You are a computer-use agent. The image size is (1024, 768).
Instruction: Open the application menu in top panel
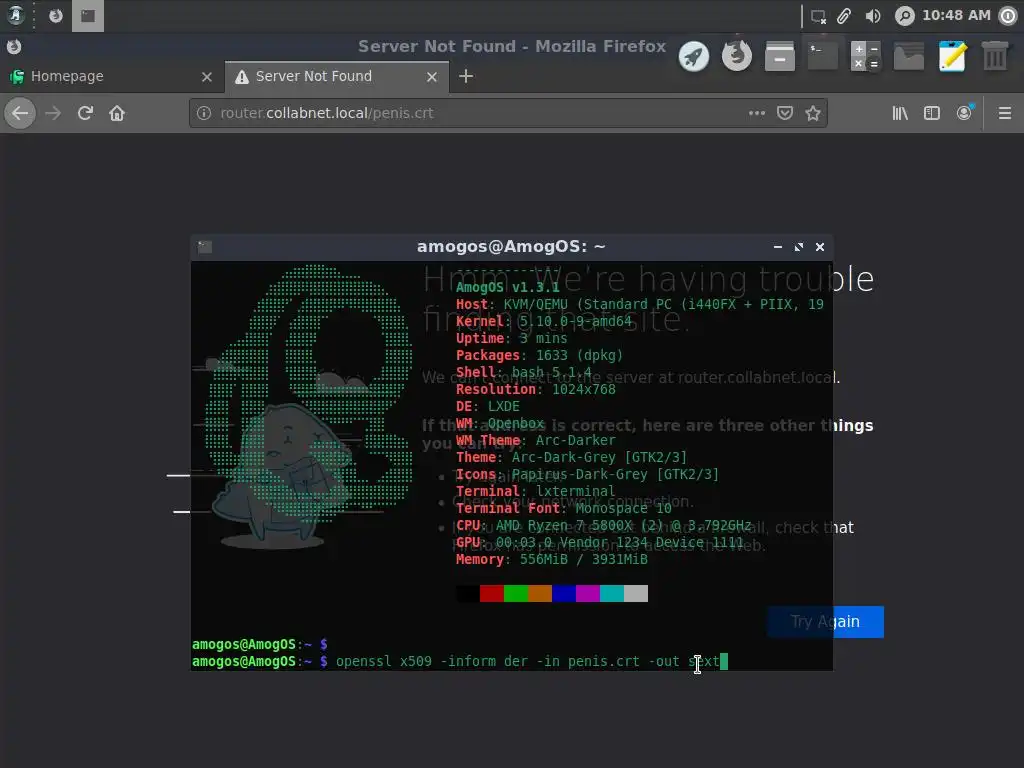(x=15, y=16)
